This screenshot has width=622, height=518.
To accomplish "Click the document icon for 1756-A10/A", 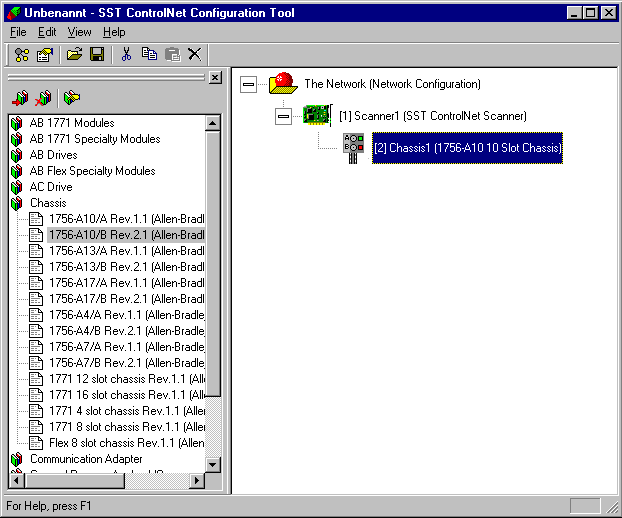I will pos(36,219).
